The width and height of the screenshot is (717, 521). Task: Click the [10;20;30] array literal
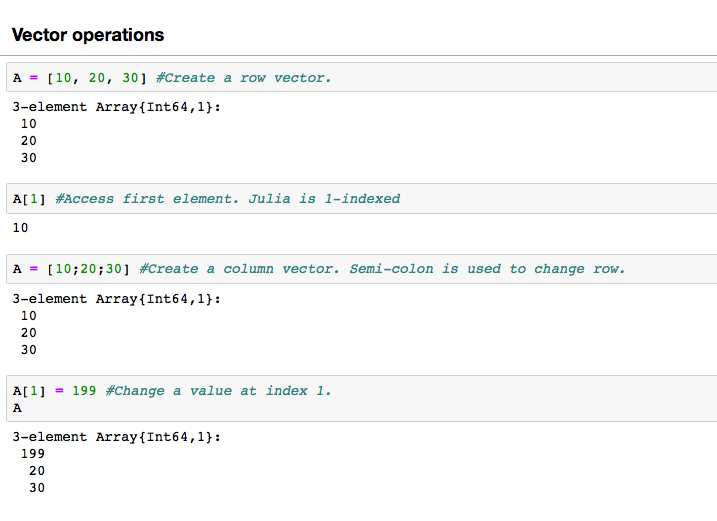click(x=89, y=269)
